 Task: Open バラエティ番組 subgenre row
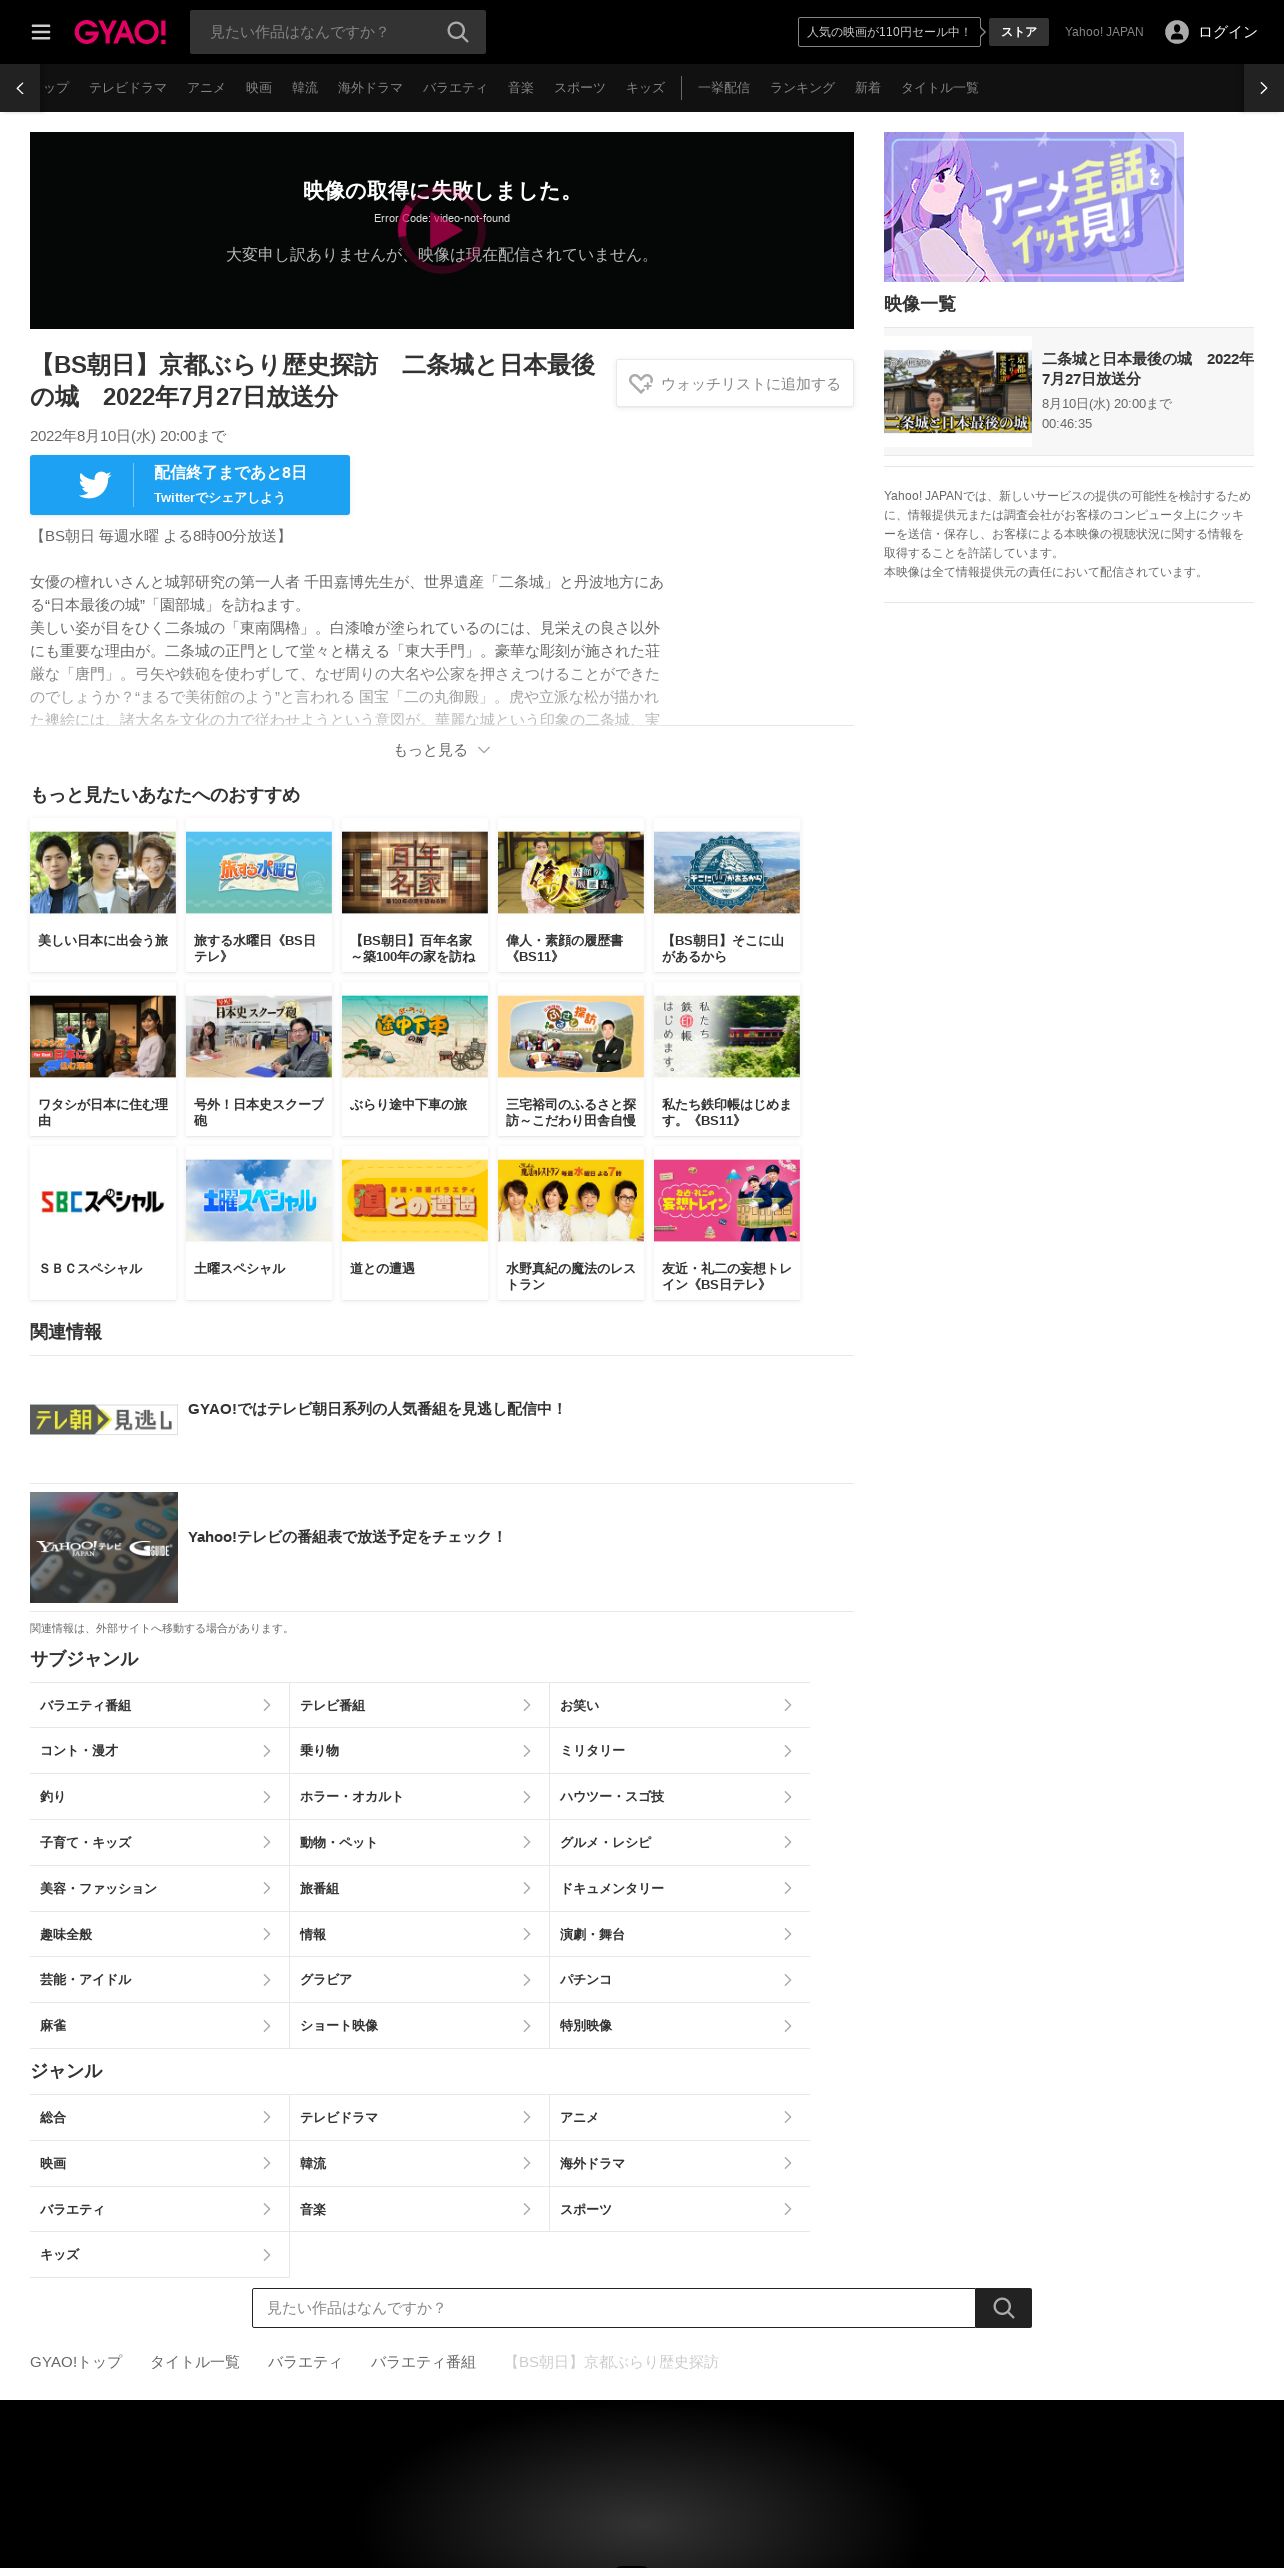pyautogui.click(x=159, y=1705)
